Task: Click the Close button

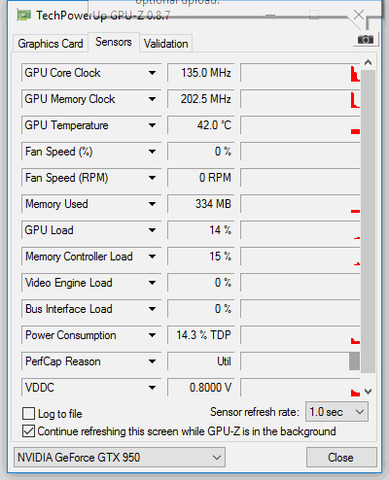Action: tap(341, 457)
